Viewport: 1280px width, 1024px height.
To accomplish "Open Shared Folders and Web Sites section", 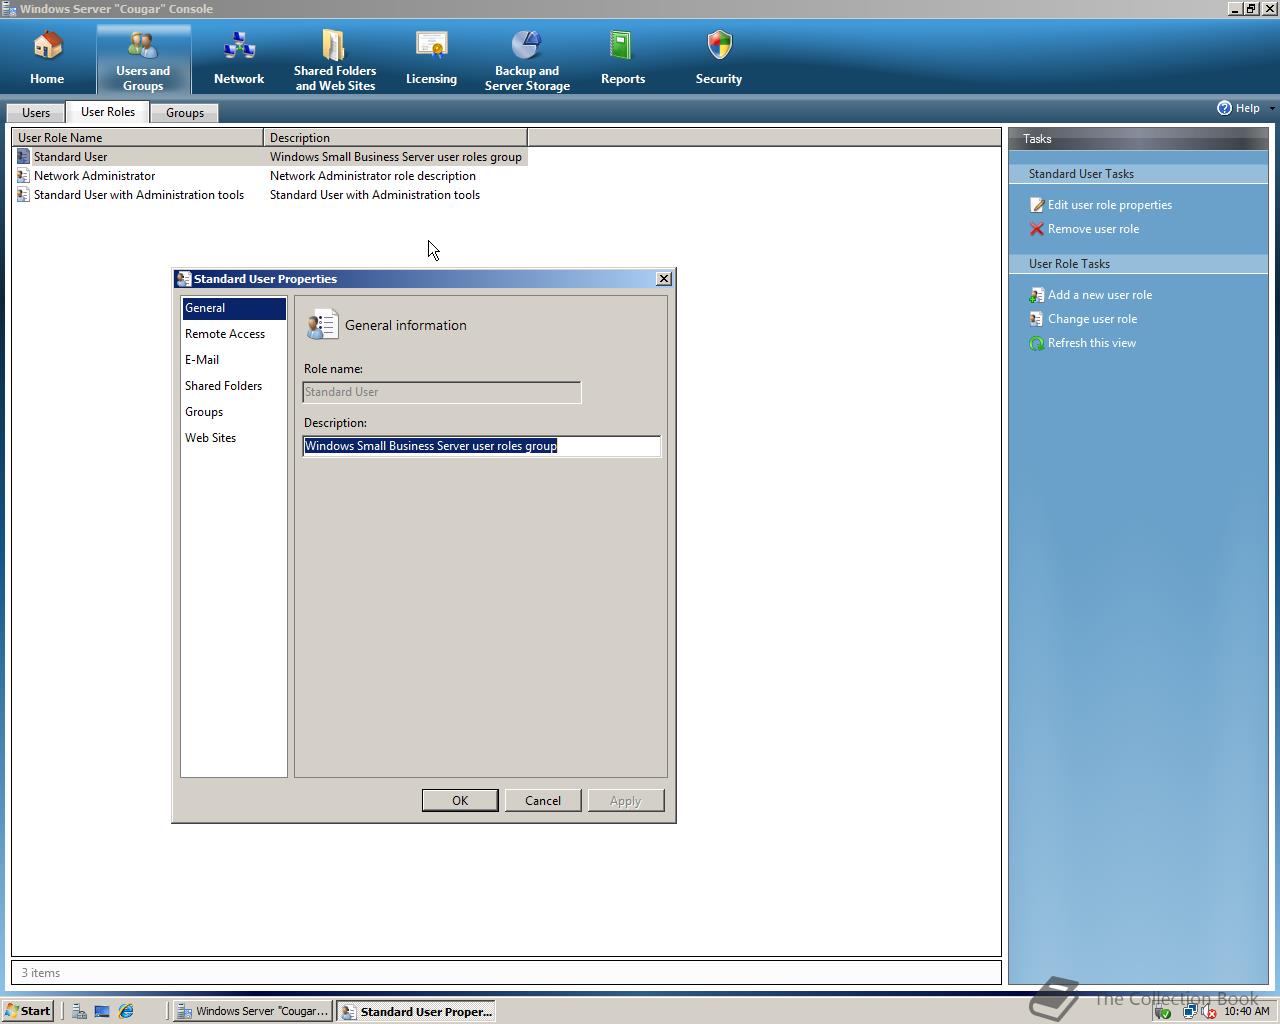I will (x=335, y=58).
